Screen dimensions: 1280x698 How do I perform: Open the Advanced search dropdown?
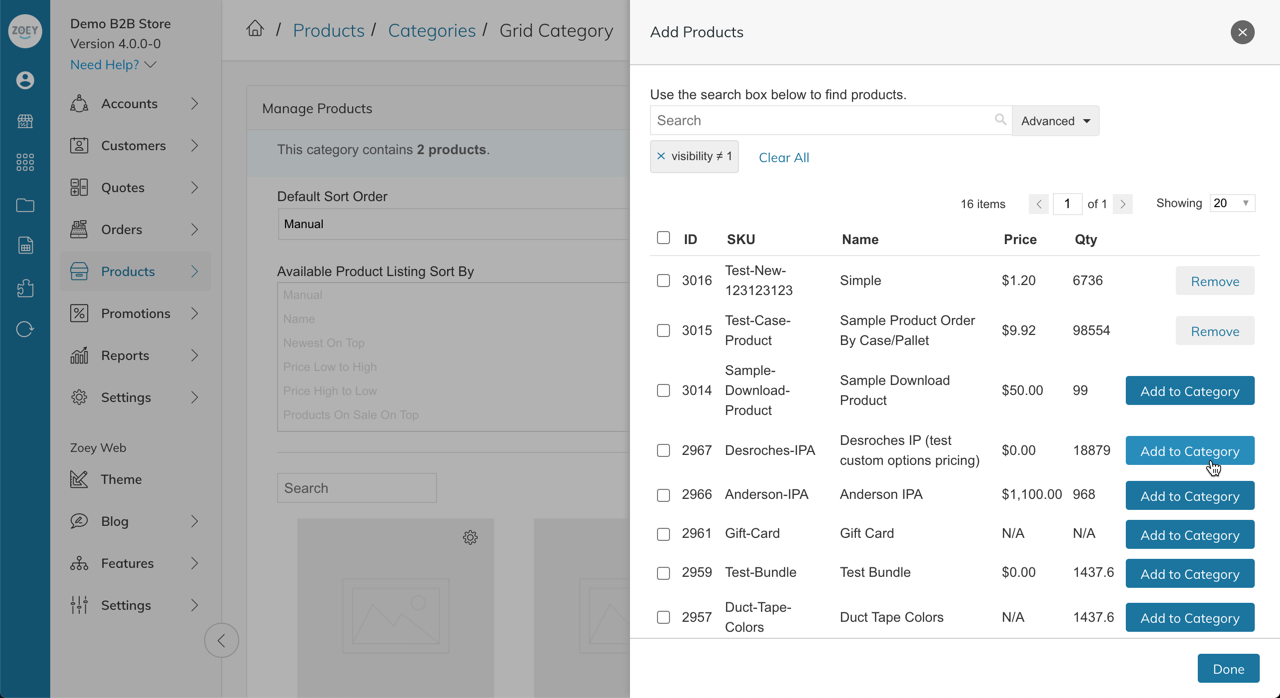point(1056,121)
